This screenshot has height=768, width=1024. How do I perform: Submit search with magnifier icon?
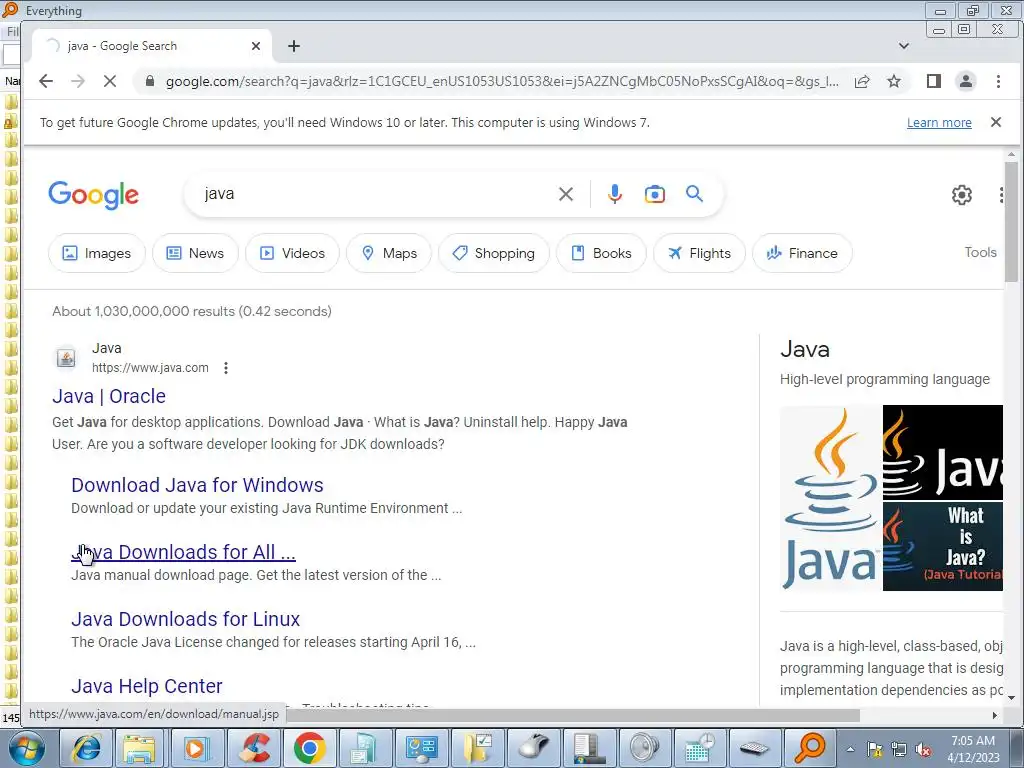[x=694, y=194]
